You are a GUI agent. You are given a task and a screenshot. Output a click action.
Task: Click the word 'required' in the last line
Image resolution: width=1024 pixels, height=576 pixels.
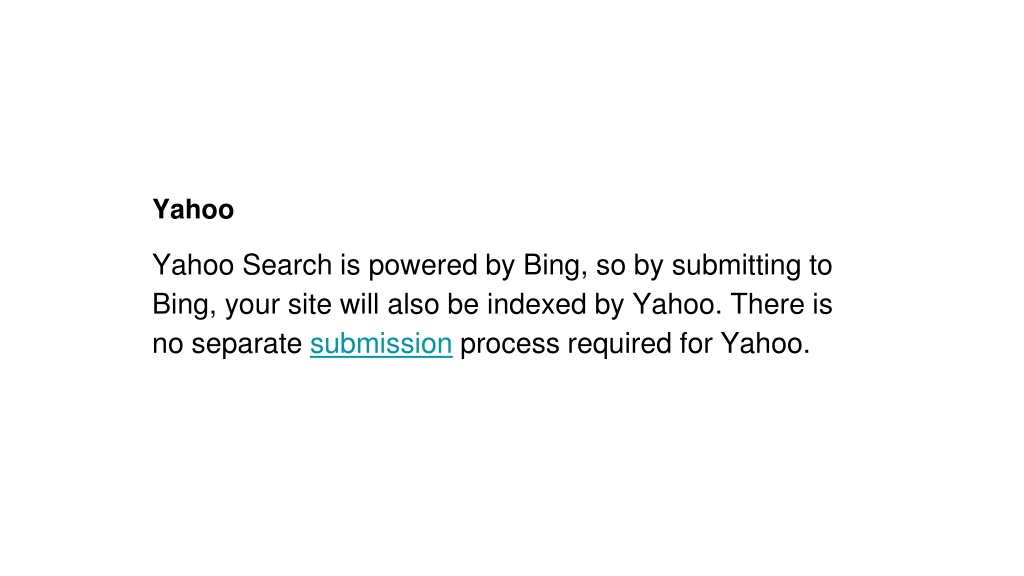tap(619, 345)
